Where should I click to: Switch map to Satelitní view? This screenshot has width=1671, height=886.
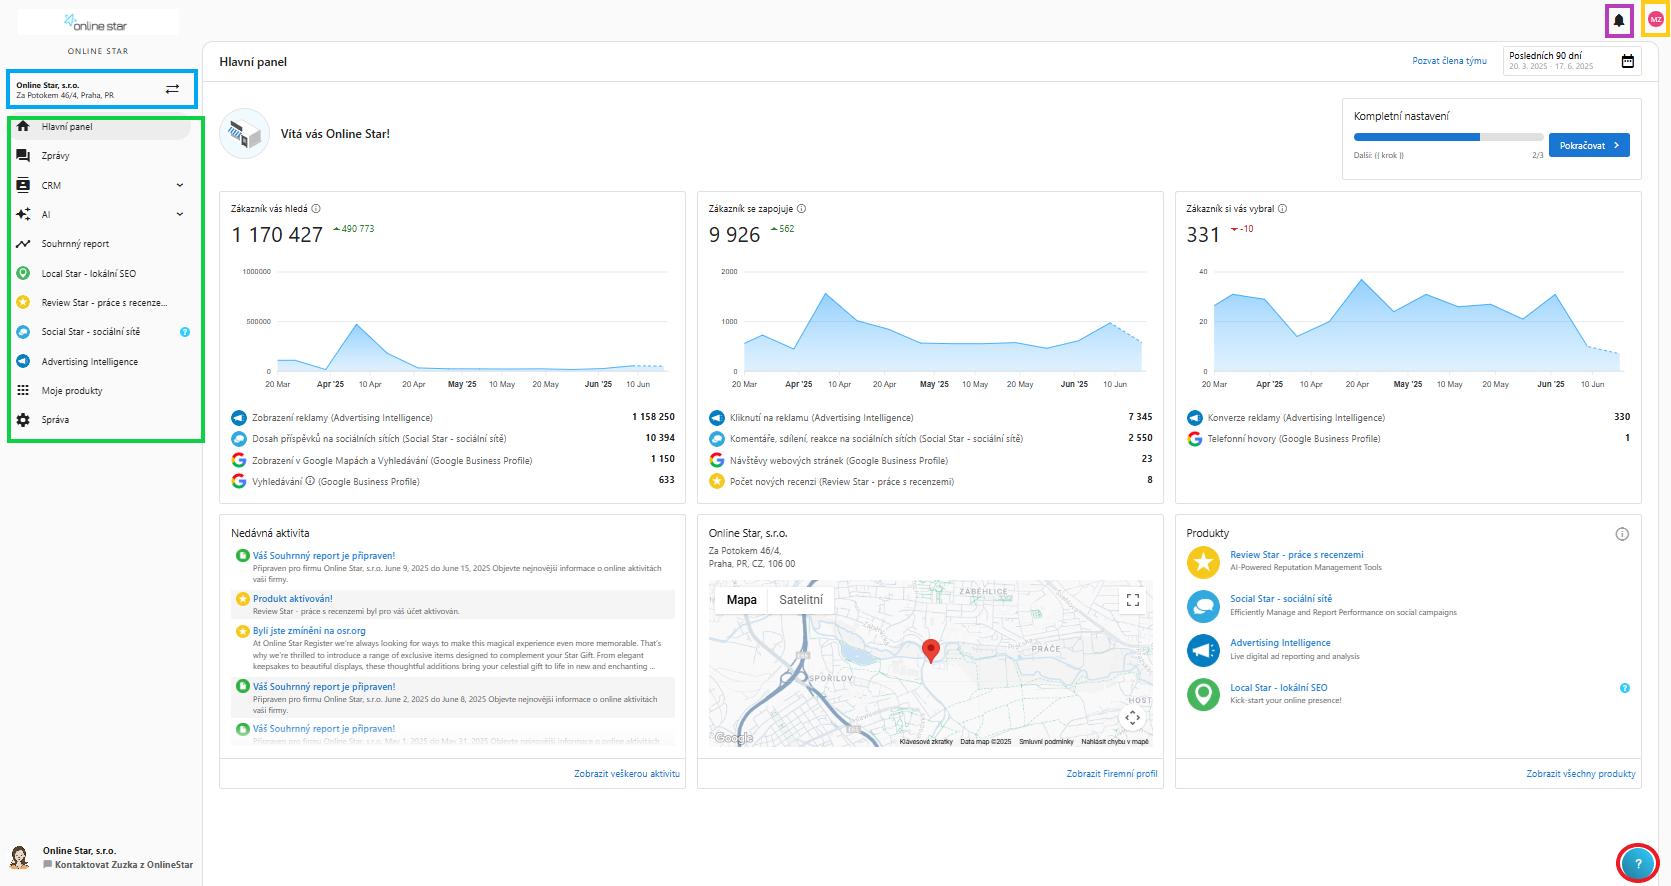point(801,600)
